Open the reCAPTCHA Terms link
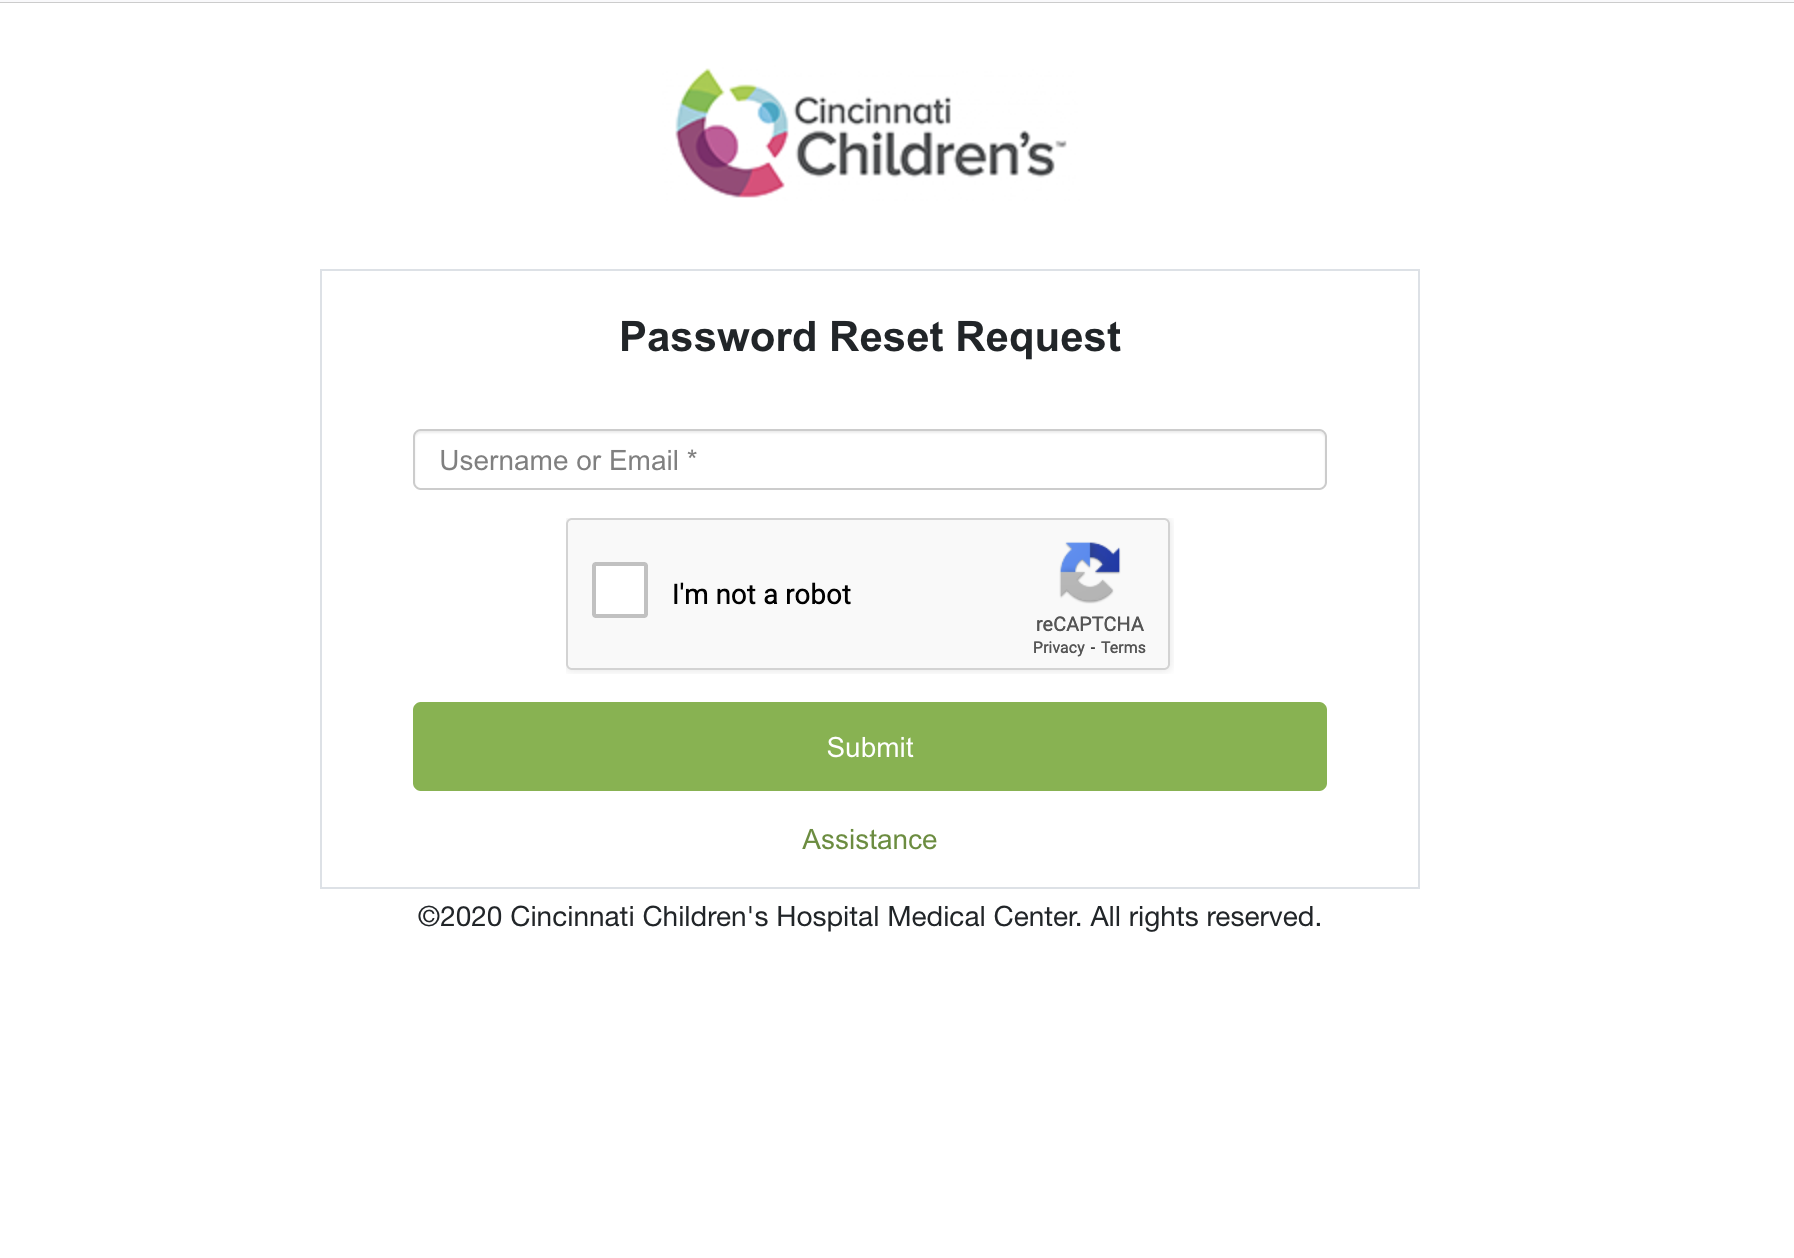This screenshot has height=1258, width=1794. [x=1123, y=648]
